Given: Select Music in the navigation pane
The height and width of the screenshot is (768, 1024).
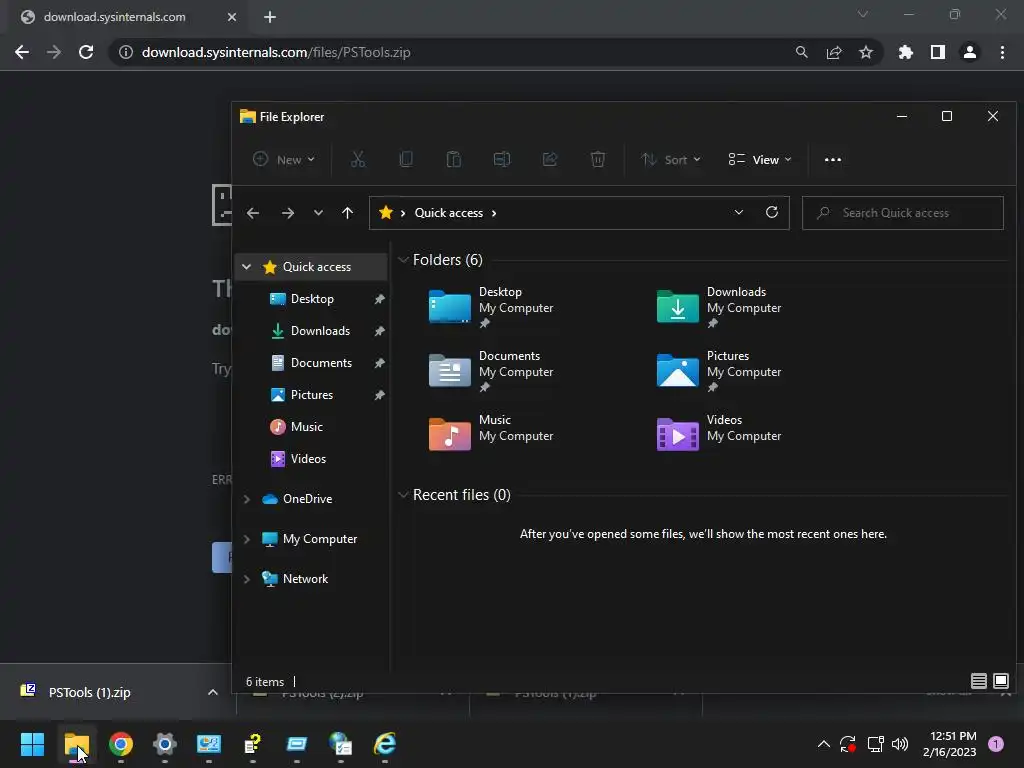Looking at the screenshot, I should point(306,427).
